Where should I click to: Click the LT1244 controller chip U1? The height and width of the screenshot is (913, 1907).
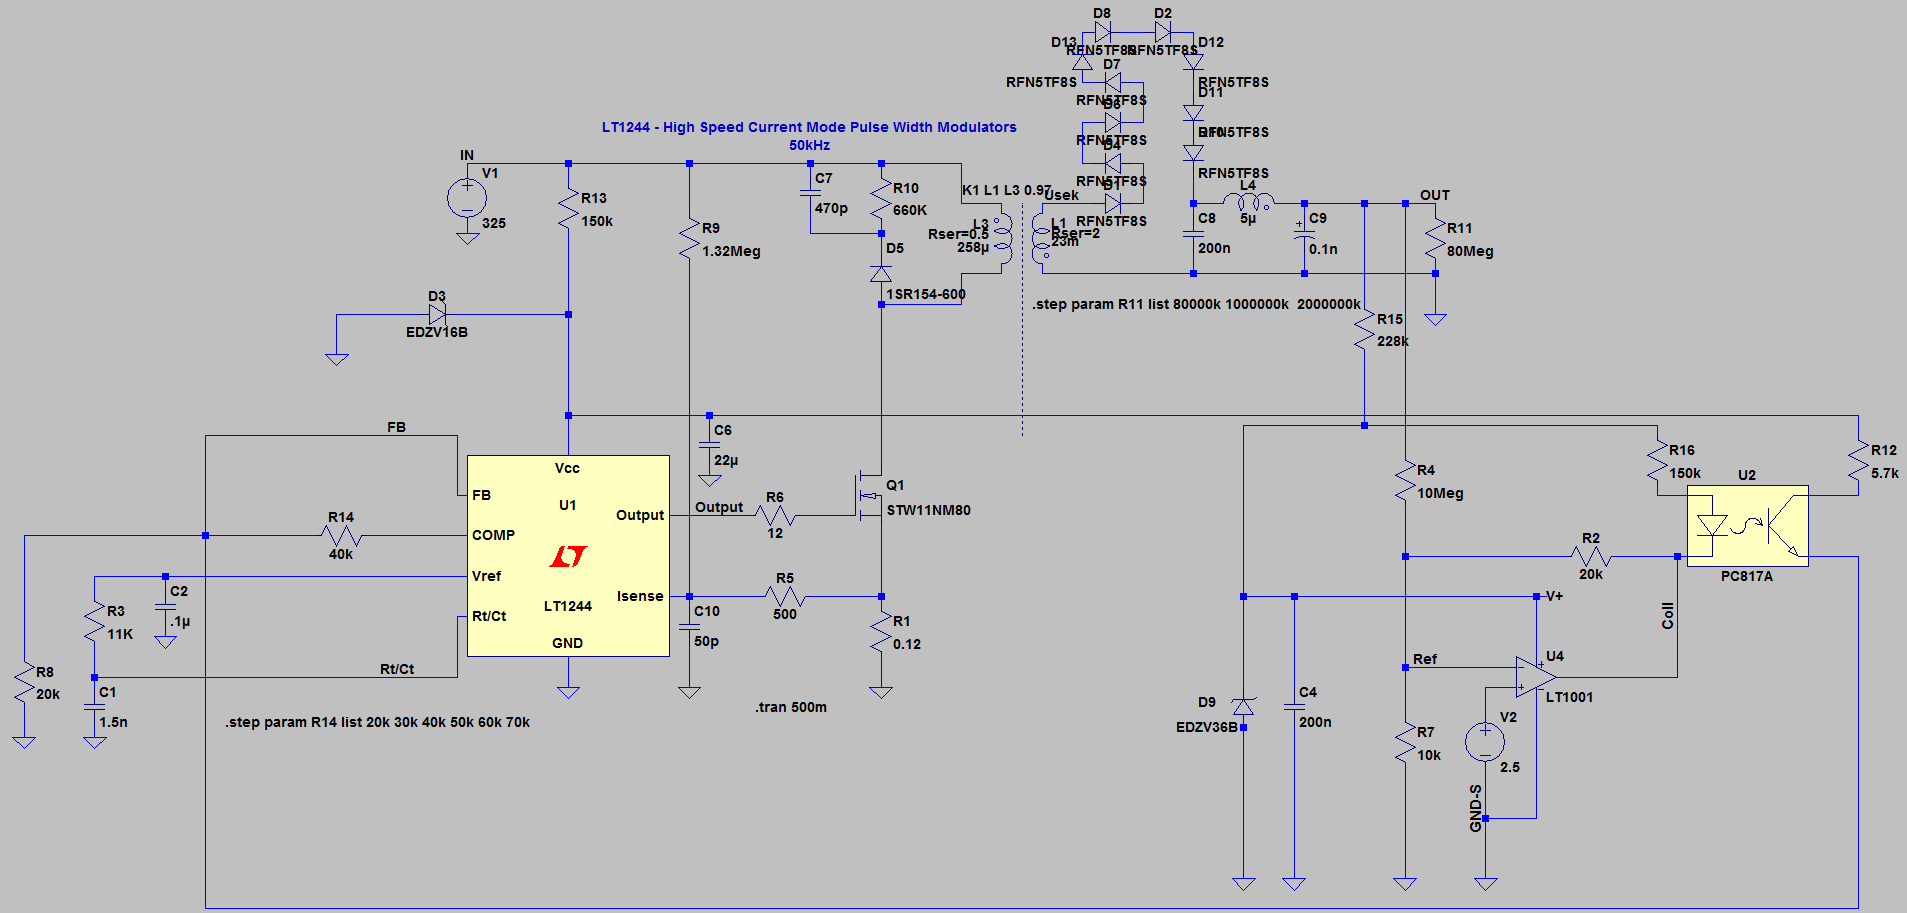[x=568, y=556]
